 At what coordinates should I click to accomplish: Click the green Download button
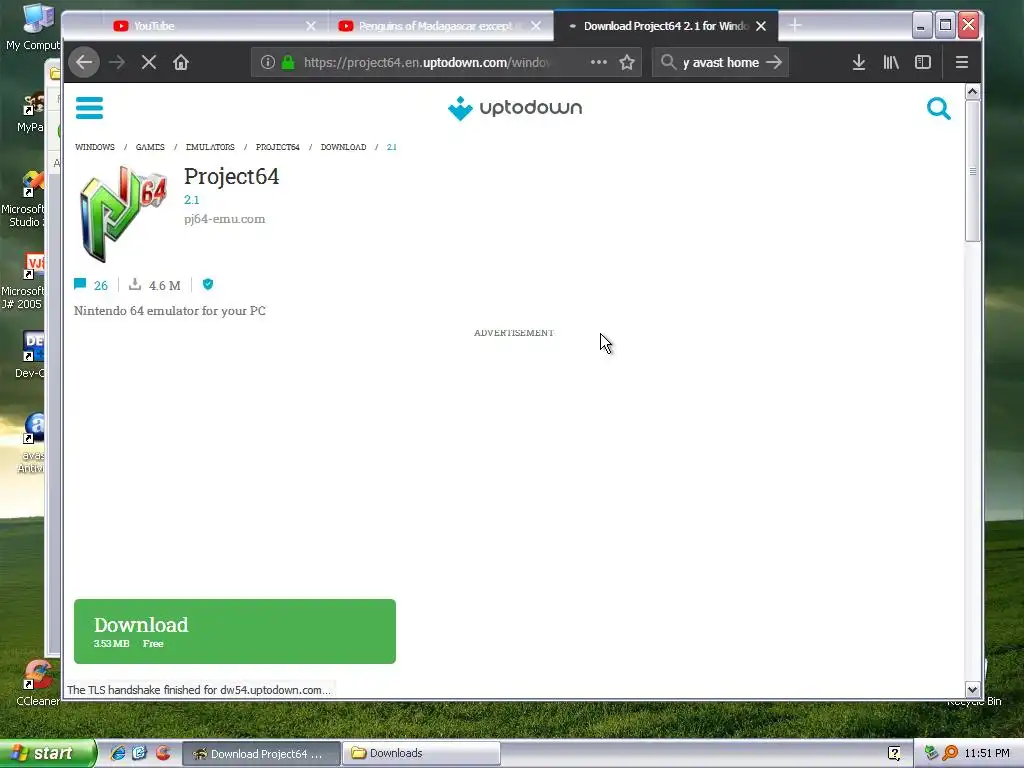coord(235,632)
